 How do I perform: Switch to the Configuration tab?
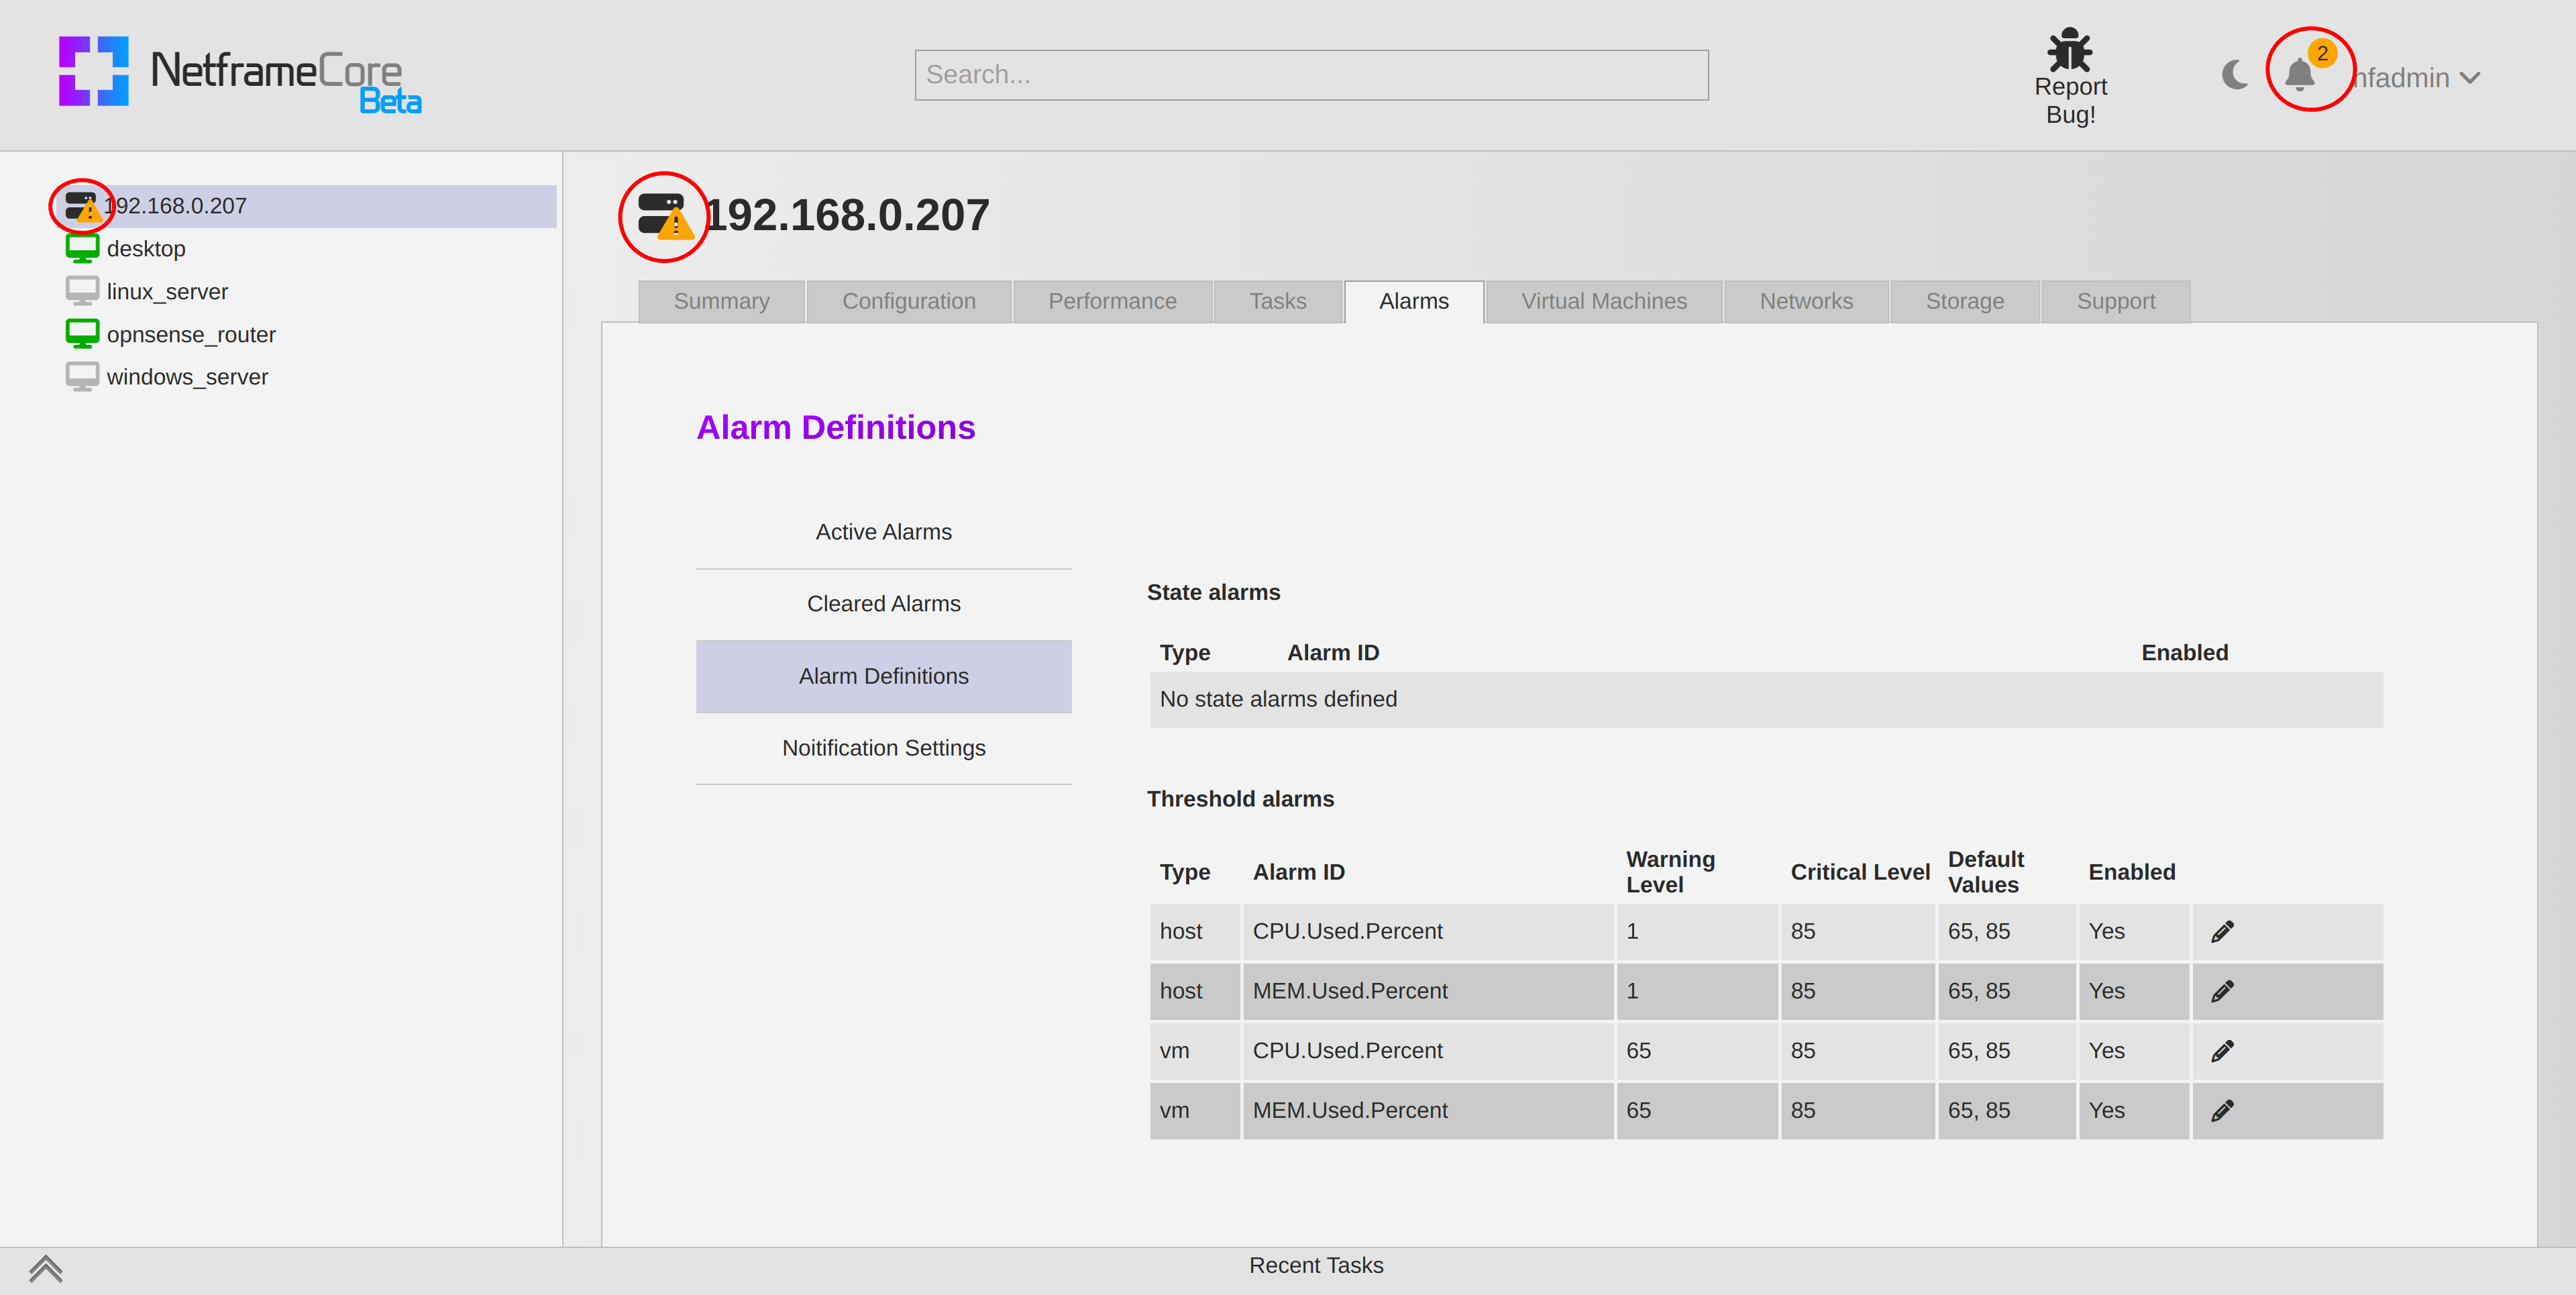point(908,301)
